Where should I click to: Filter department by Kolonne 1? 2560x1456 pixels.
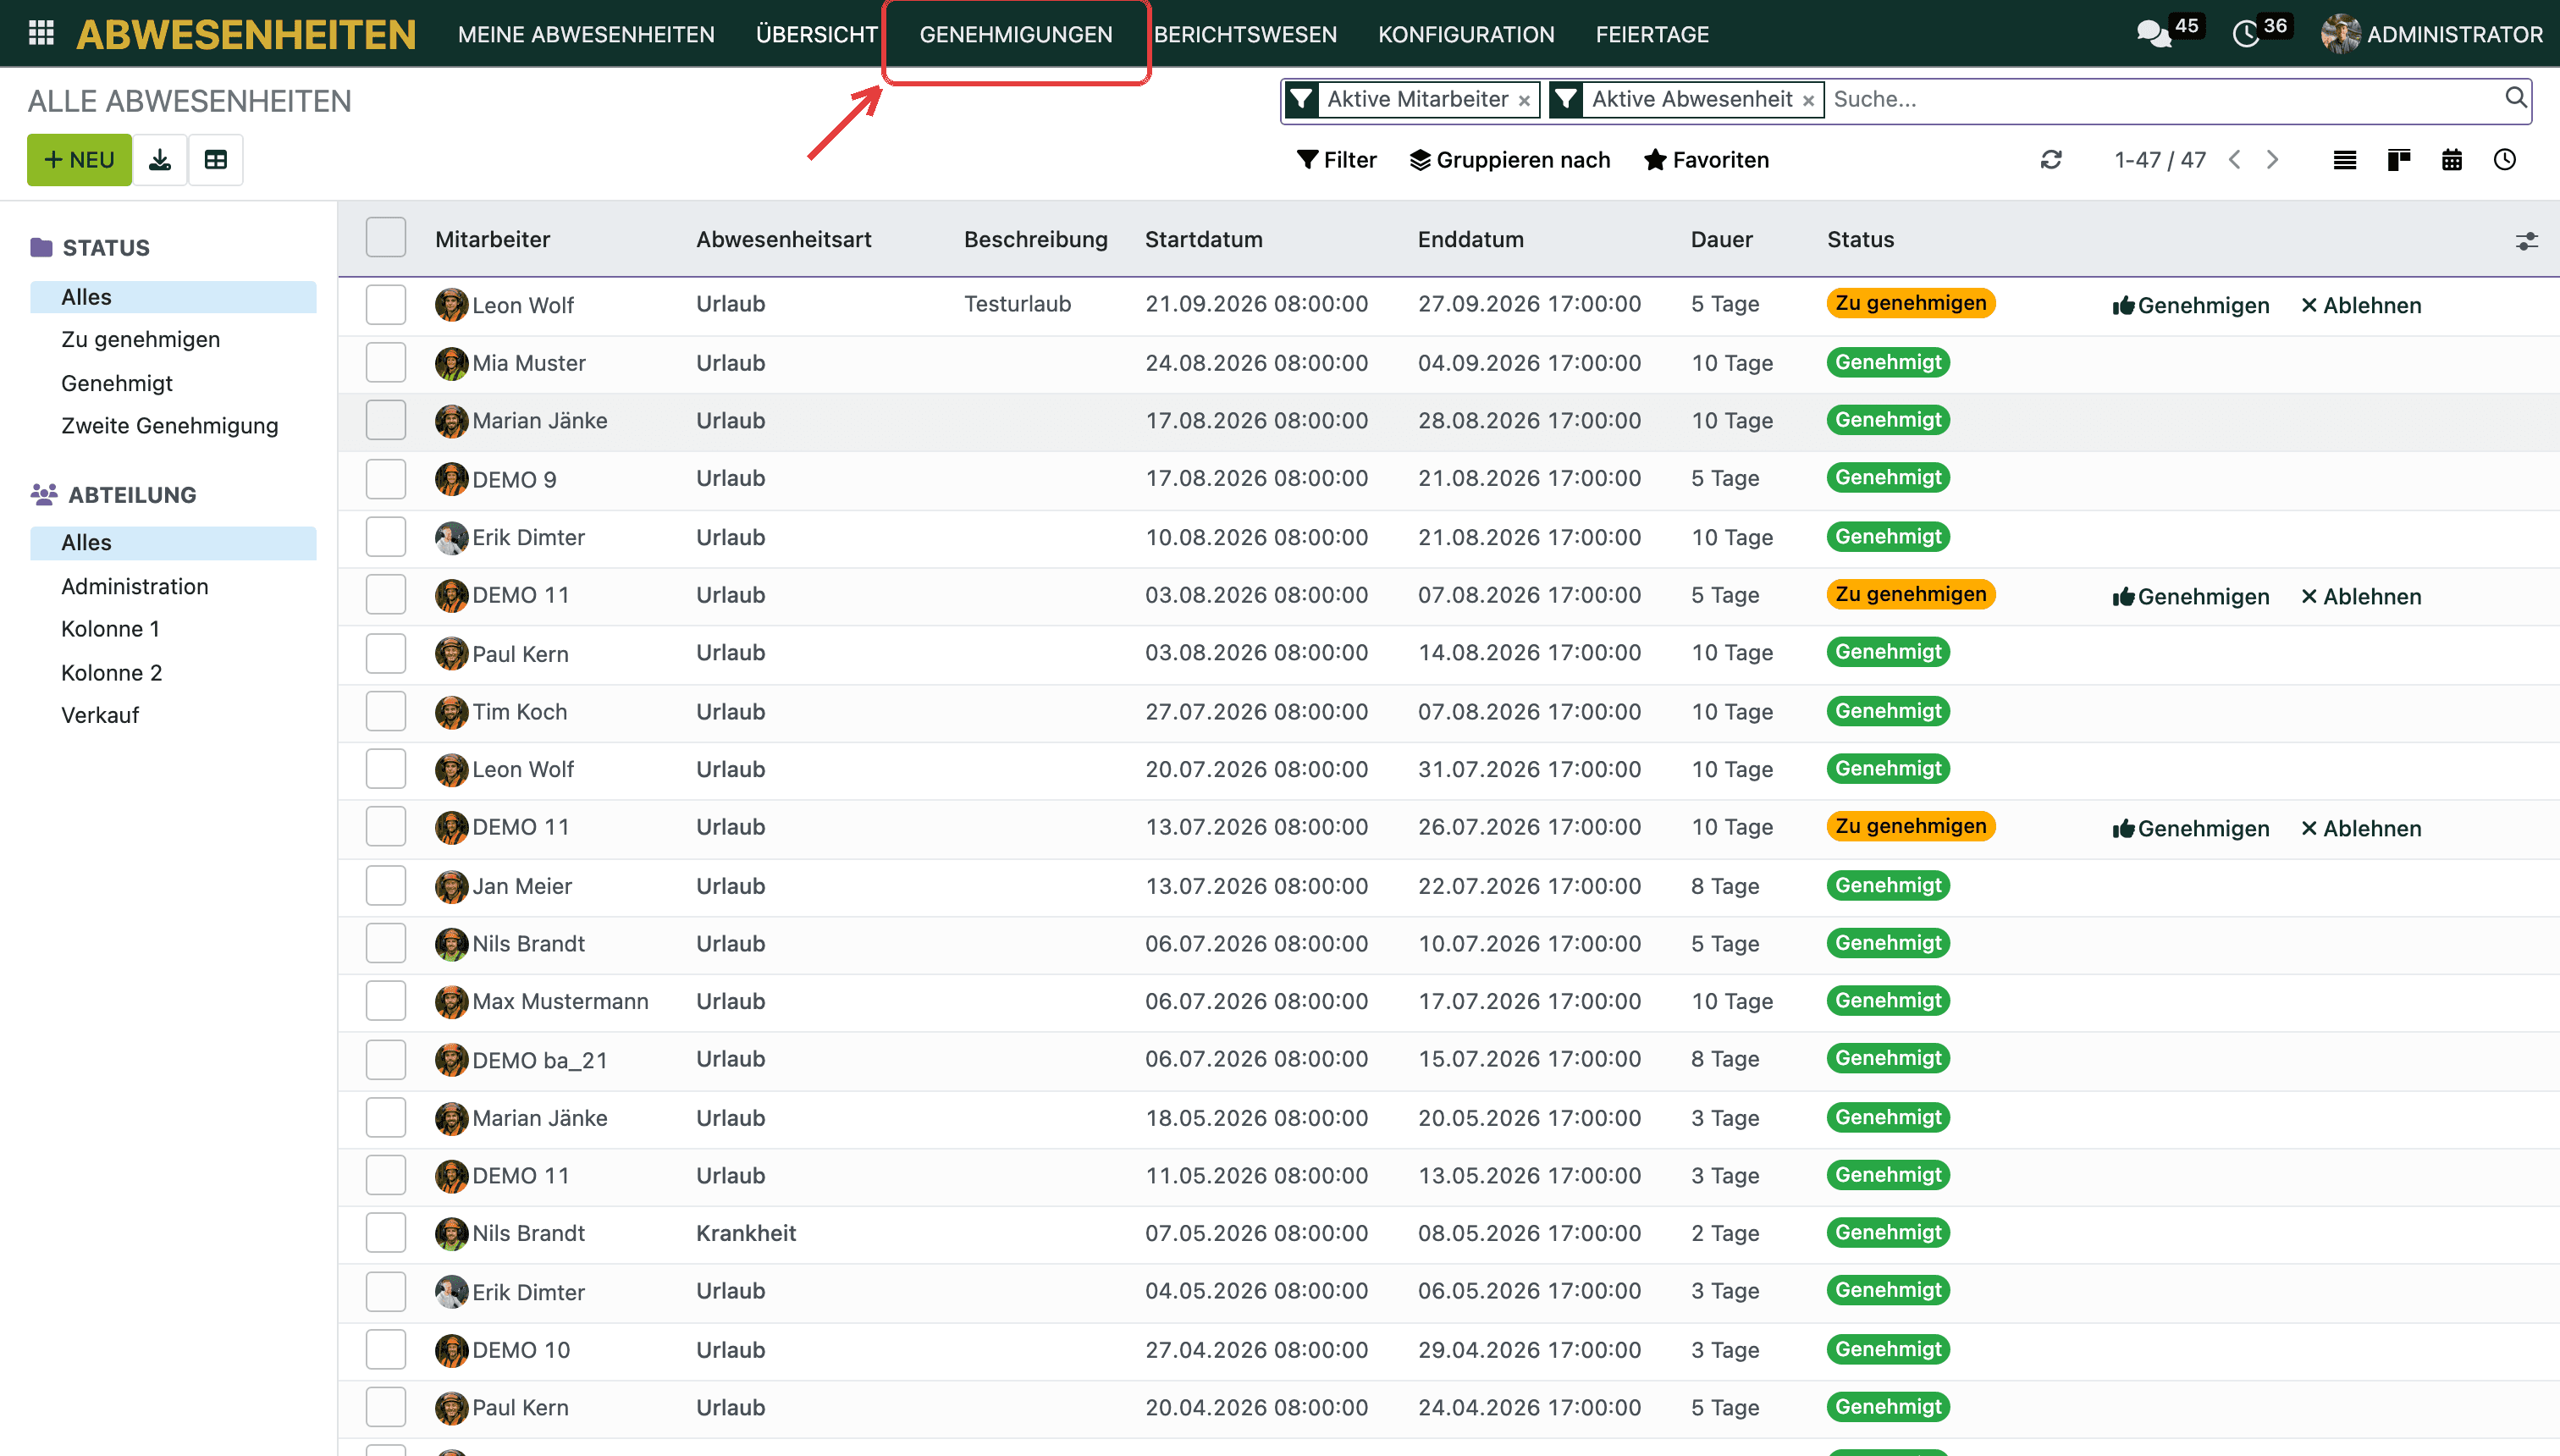(110, 629)
